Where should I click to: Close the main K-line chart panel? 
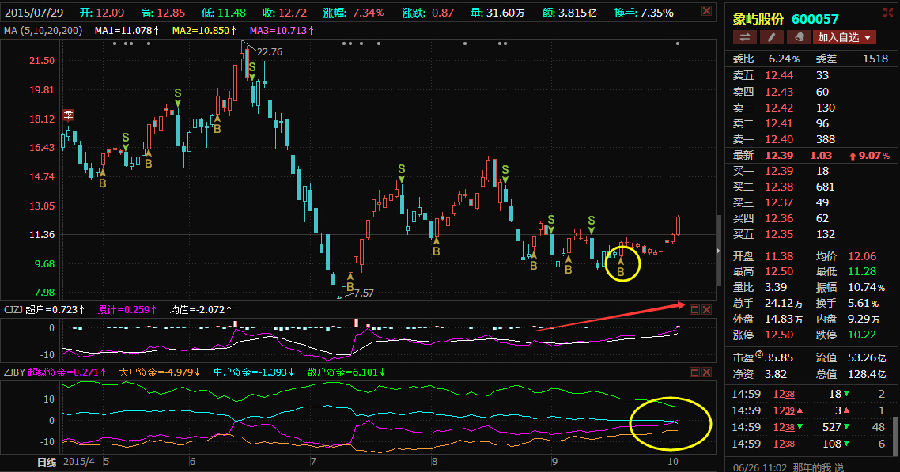(707, 11)
